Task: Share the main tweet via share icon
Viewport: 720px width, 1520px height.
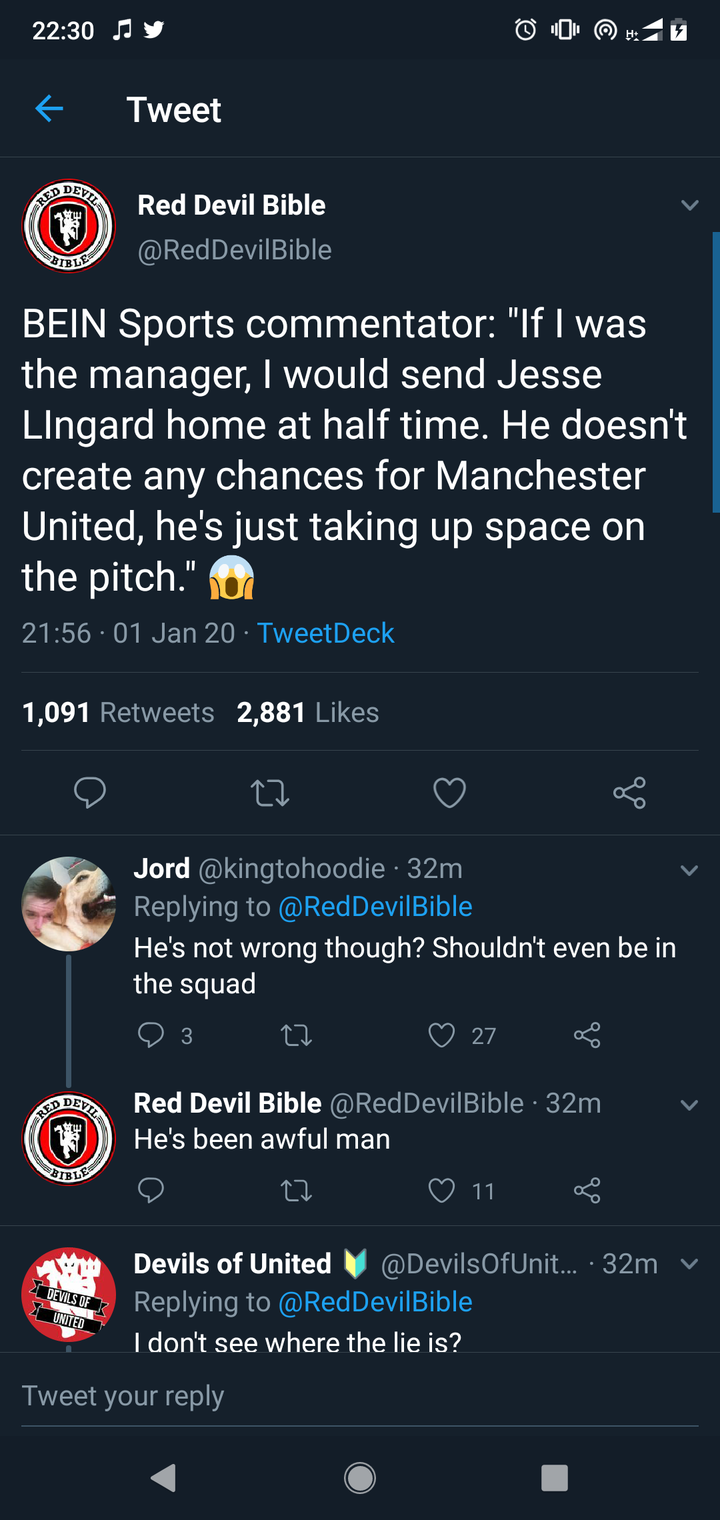Action: [629, 793]
